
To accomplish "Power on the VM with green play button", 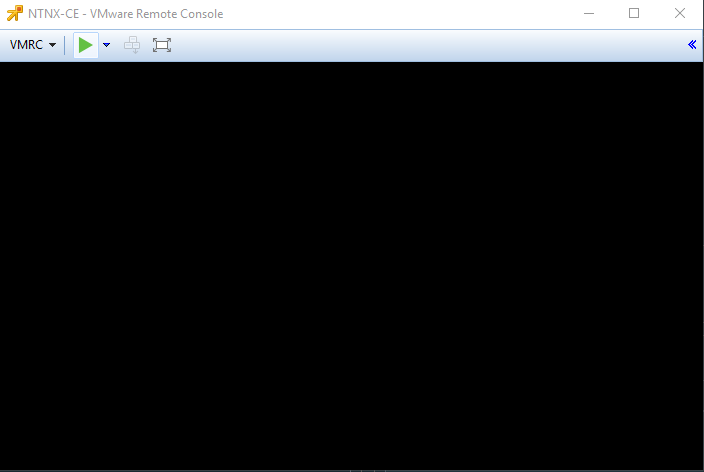I will click(86, 45).
